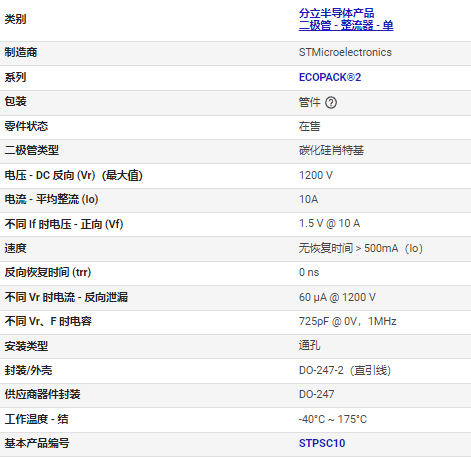The image size is (471, 459).
Task: Click the 碳化硅肖特基 diode type value
Action: 331,150
